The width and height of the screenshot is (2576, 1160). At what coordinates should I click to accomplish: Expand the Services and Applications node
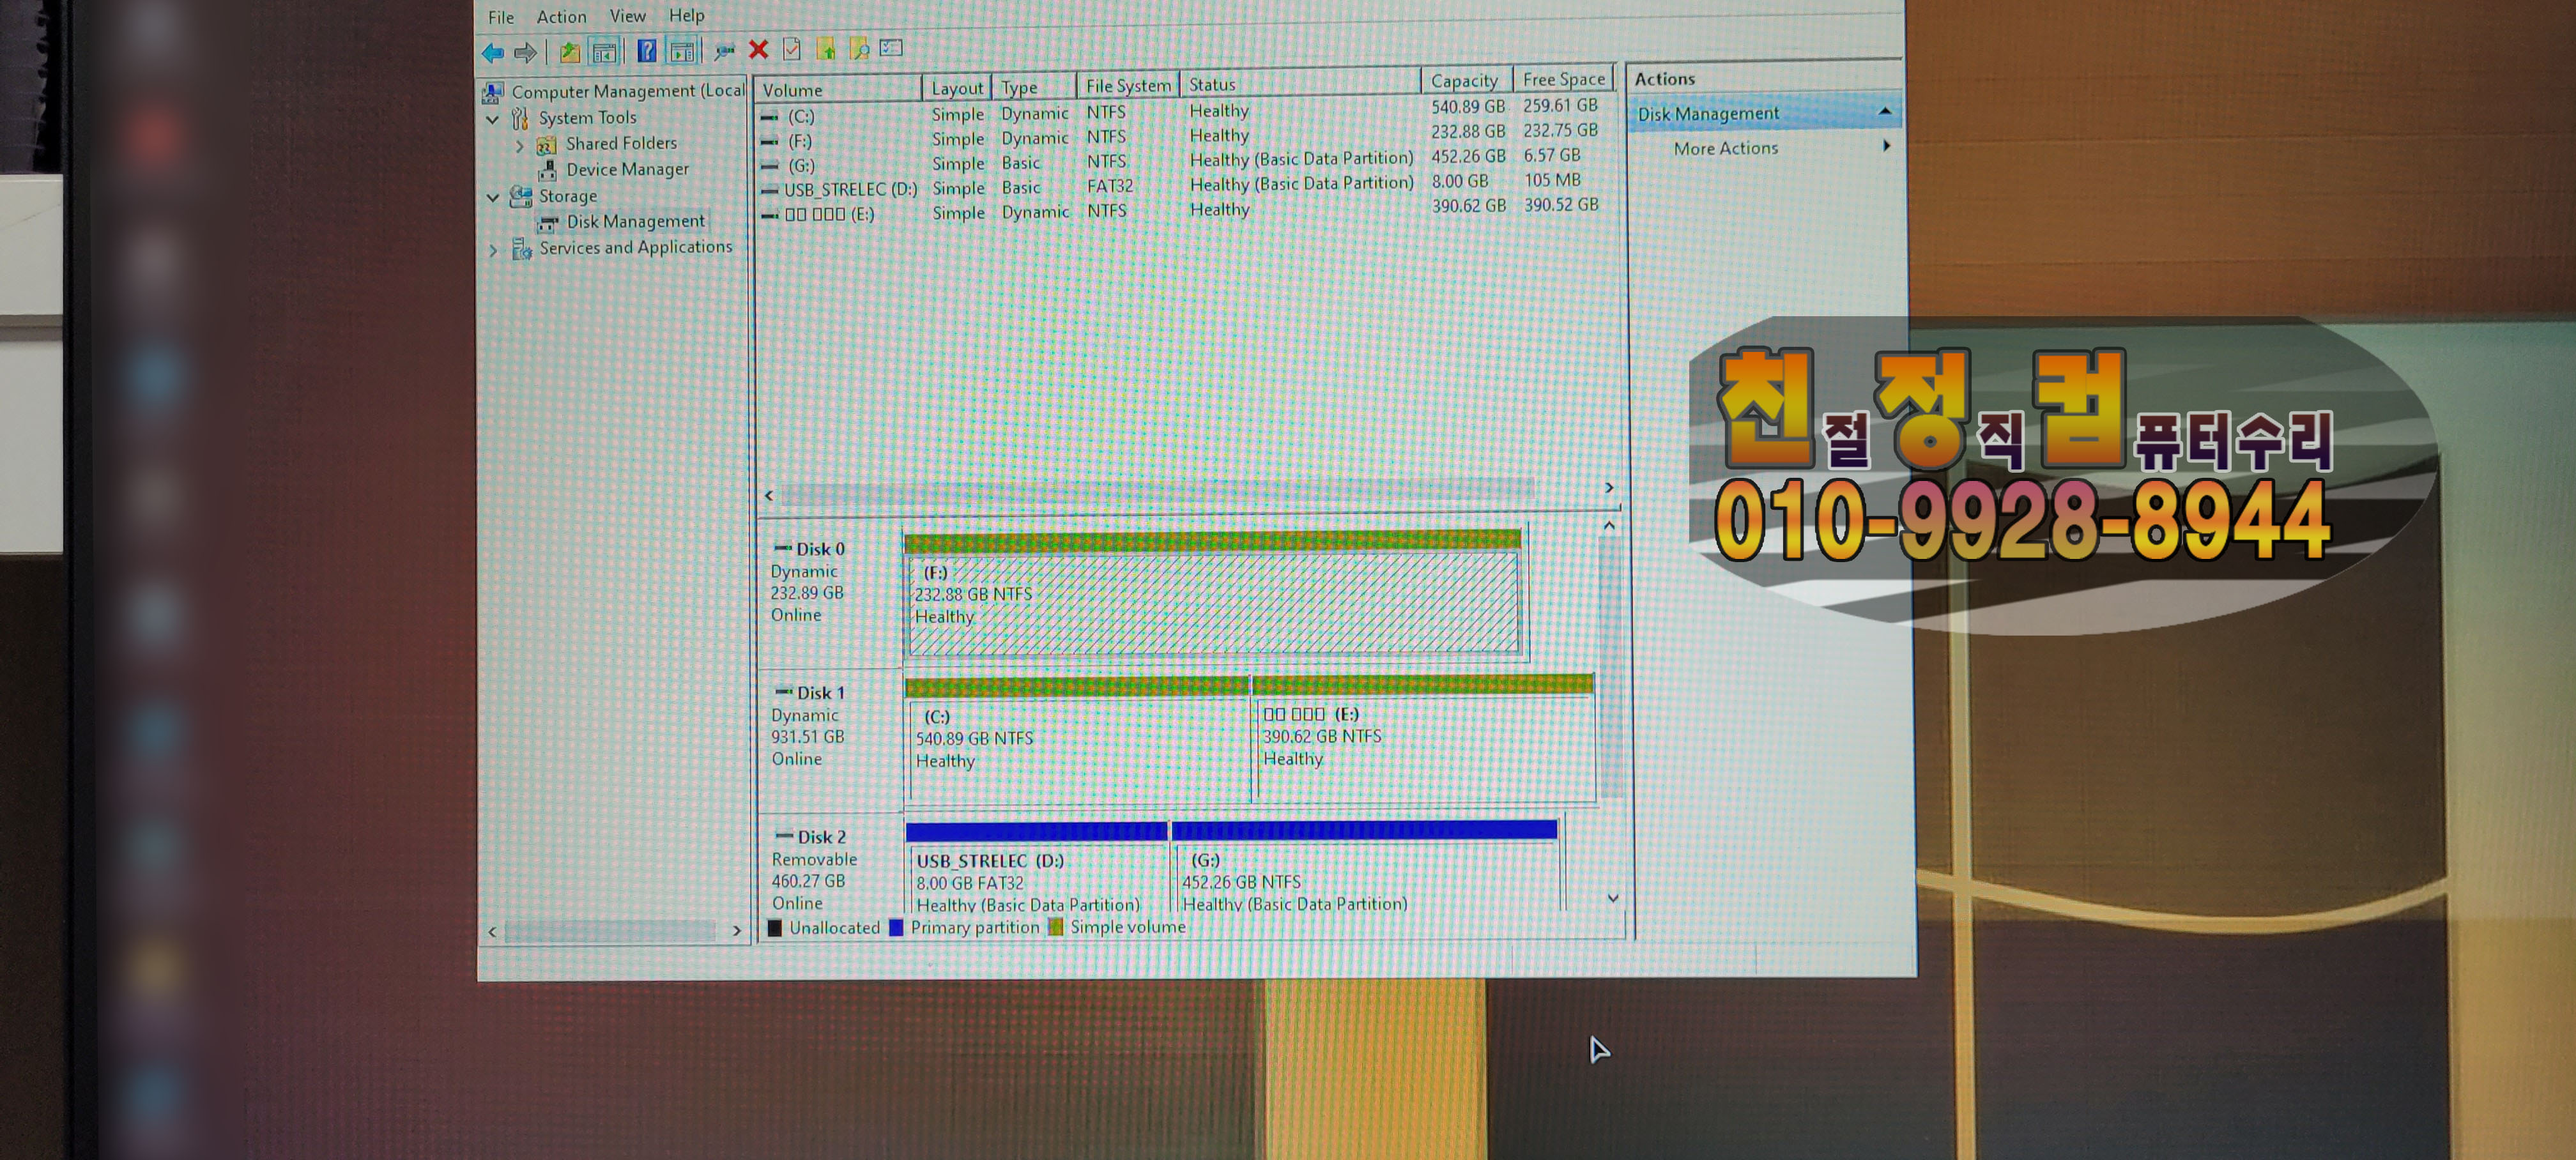[493, 250]
